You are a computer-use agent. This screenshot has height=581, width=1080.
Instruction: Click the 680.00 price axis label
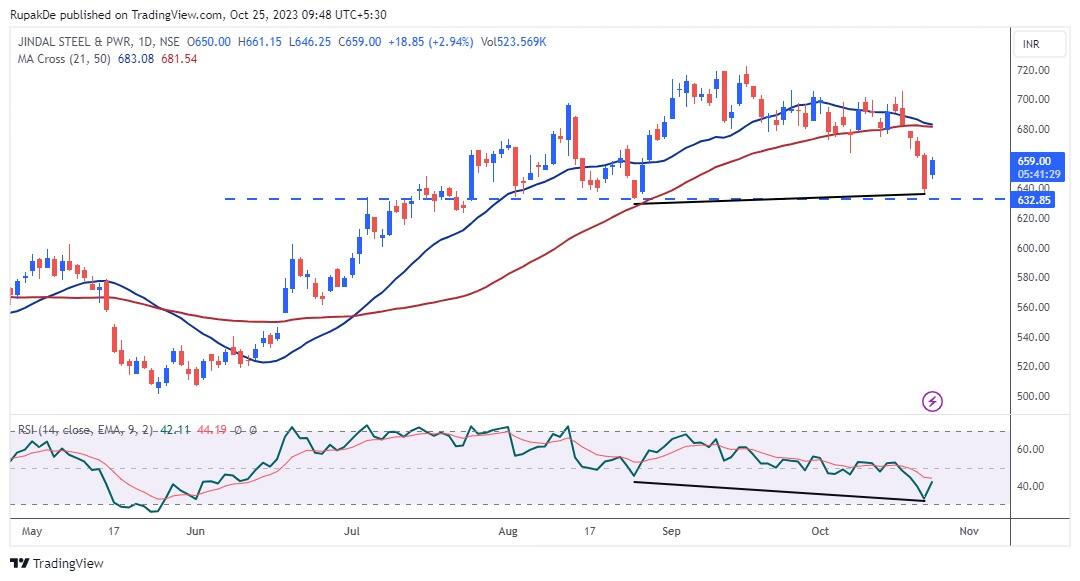point(1033,129)
